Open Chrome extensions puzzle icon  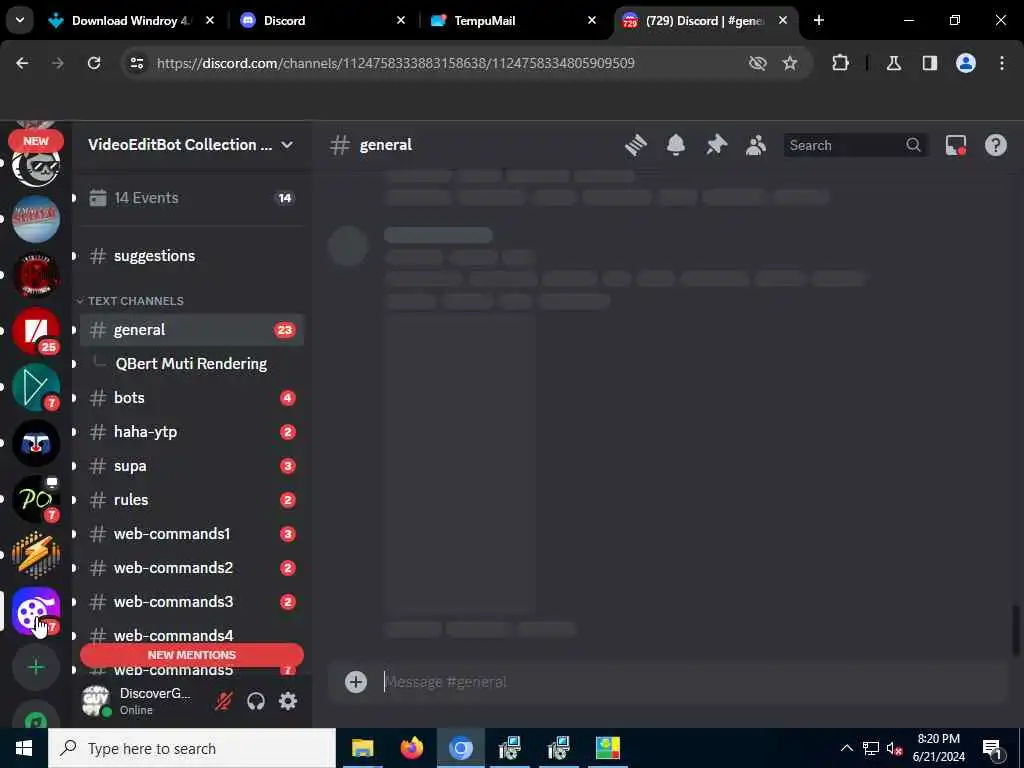[x=840, y=63]
